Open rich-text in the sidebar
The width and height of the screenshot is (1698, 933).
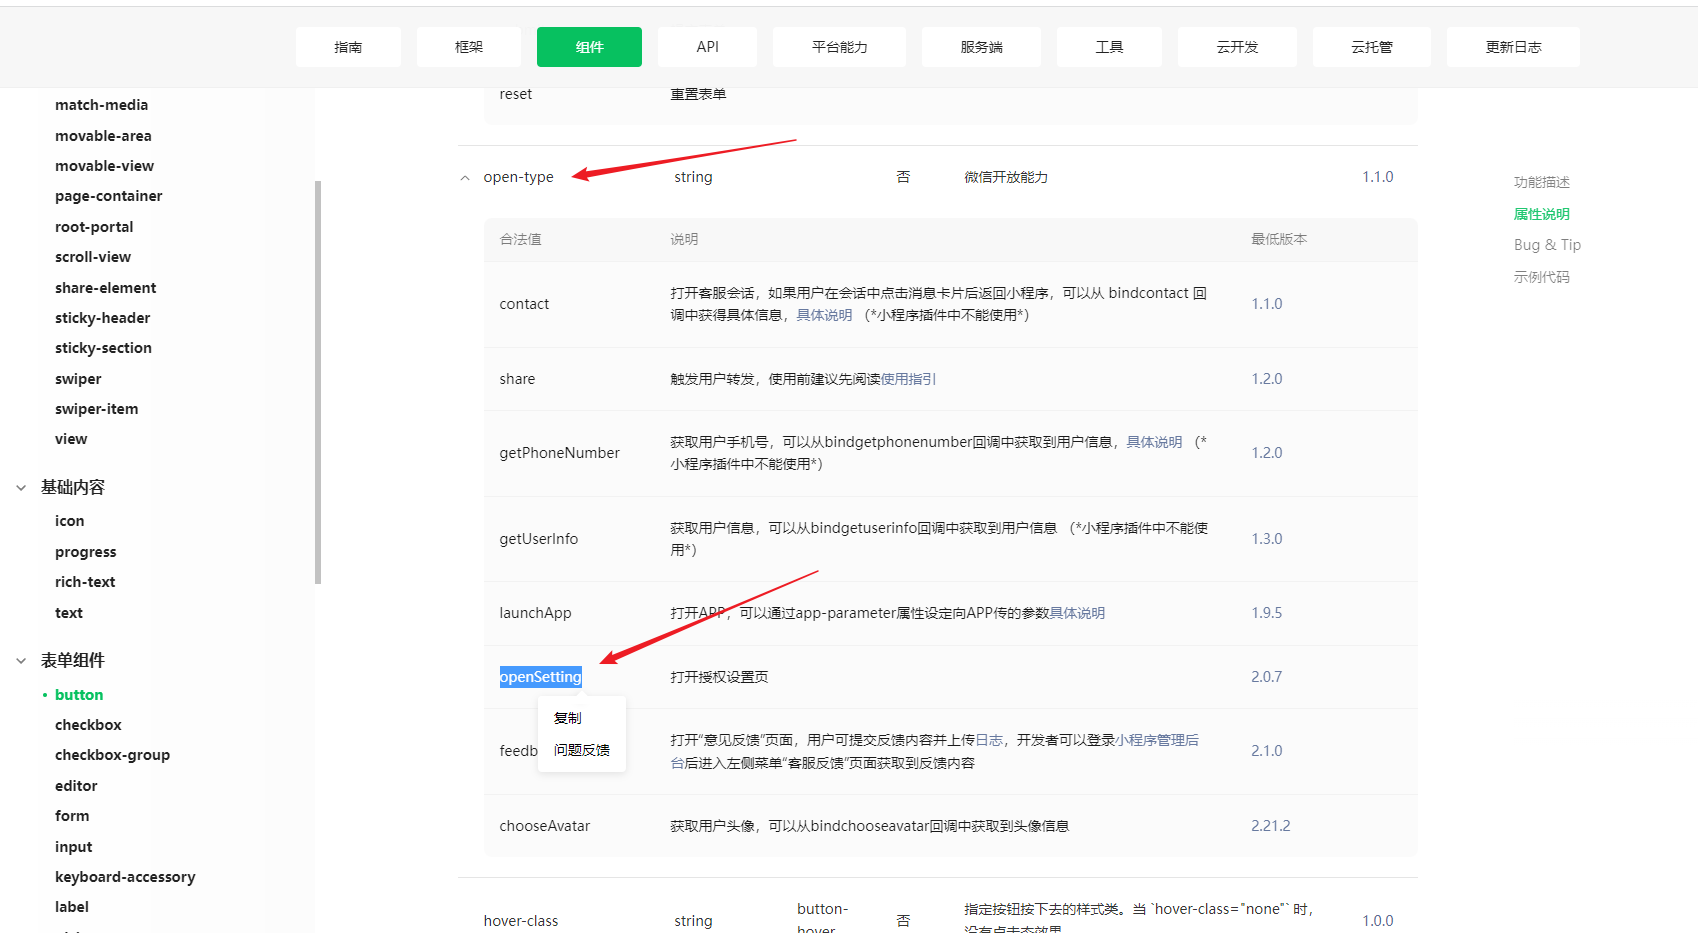point(85,582)
